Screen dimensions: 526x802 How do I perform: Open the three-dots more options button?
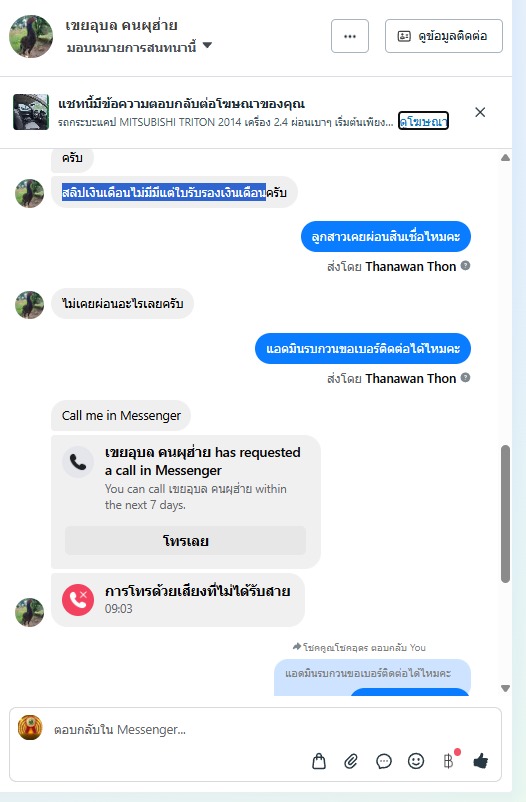(x=350, y=36)
